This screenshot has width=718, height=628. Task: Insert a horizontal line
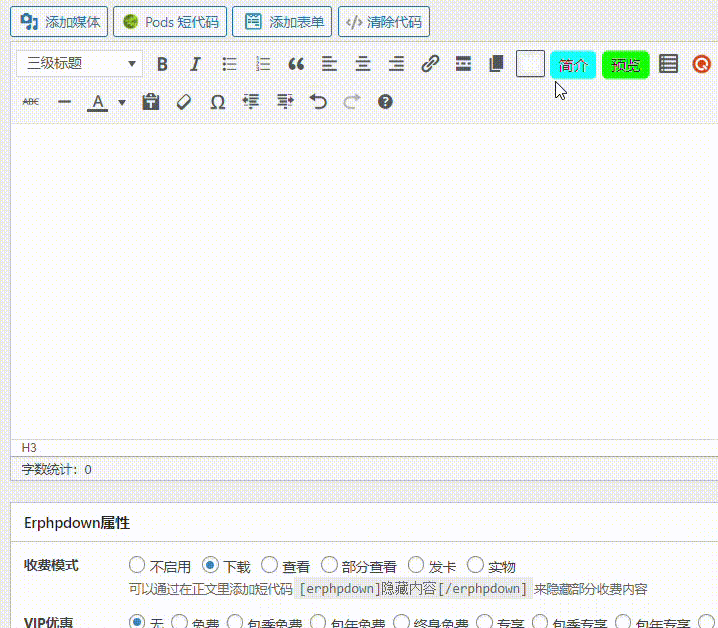(x=65, y=102)
